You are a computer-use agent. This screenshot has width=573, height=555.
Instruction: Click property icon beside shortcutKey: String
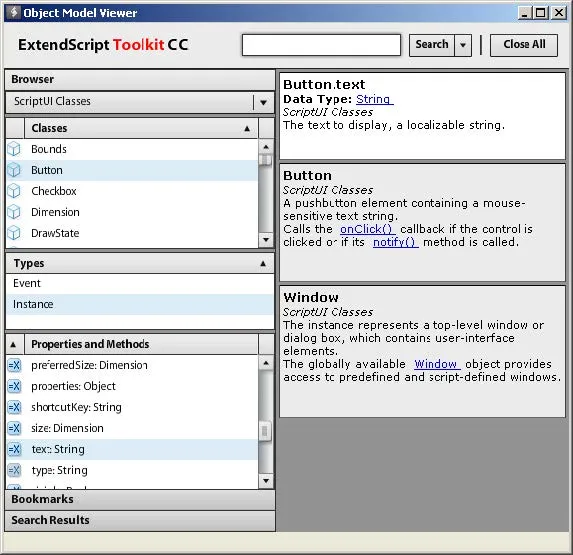pyautogui.click(x=14, y=407)
